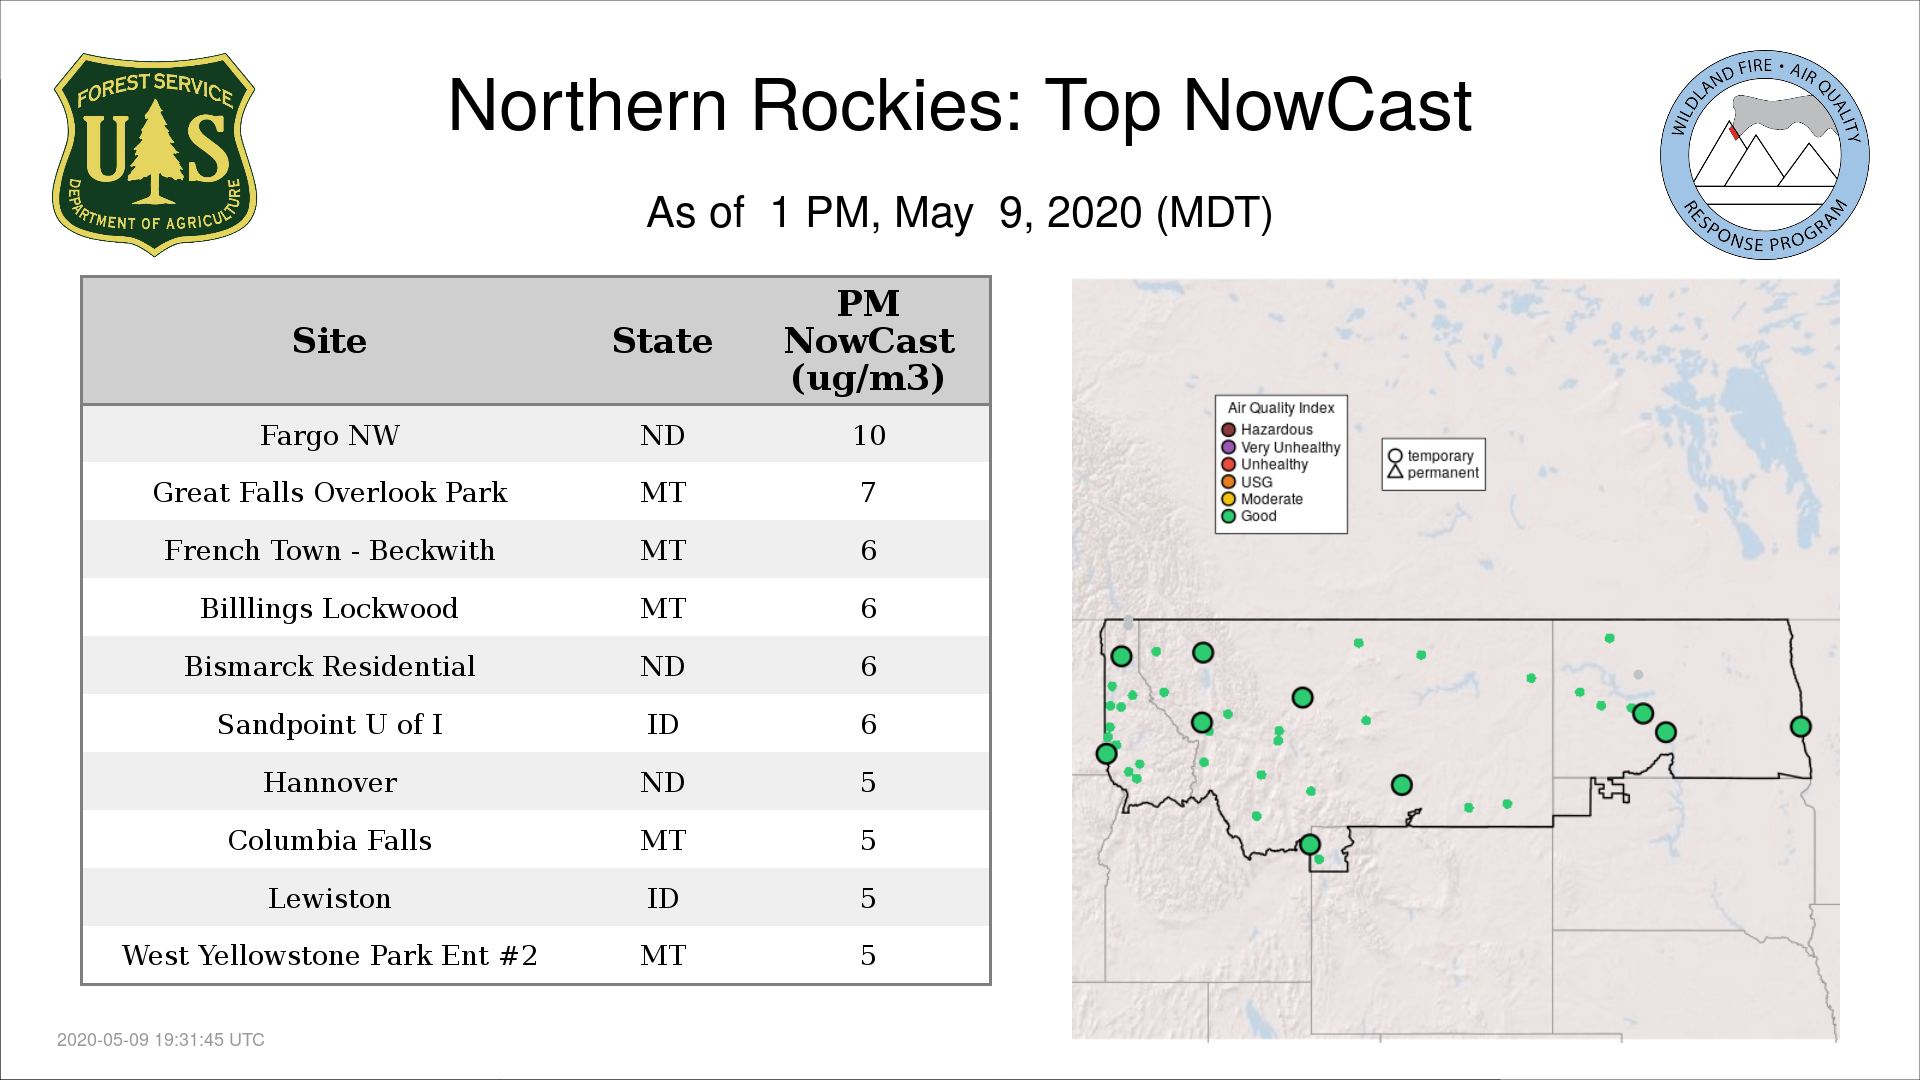Click the Good green swatch in legend

click(1229, 516)
